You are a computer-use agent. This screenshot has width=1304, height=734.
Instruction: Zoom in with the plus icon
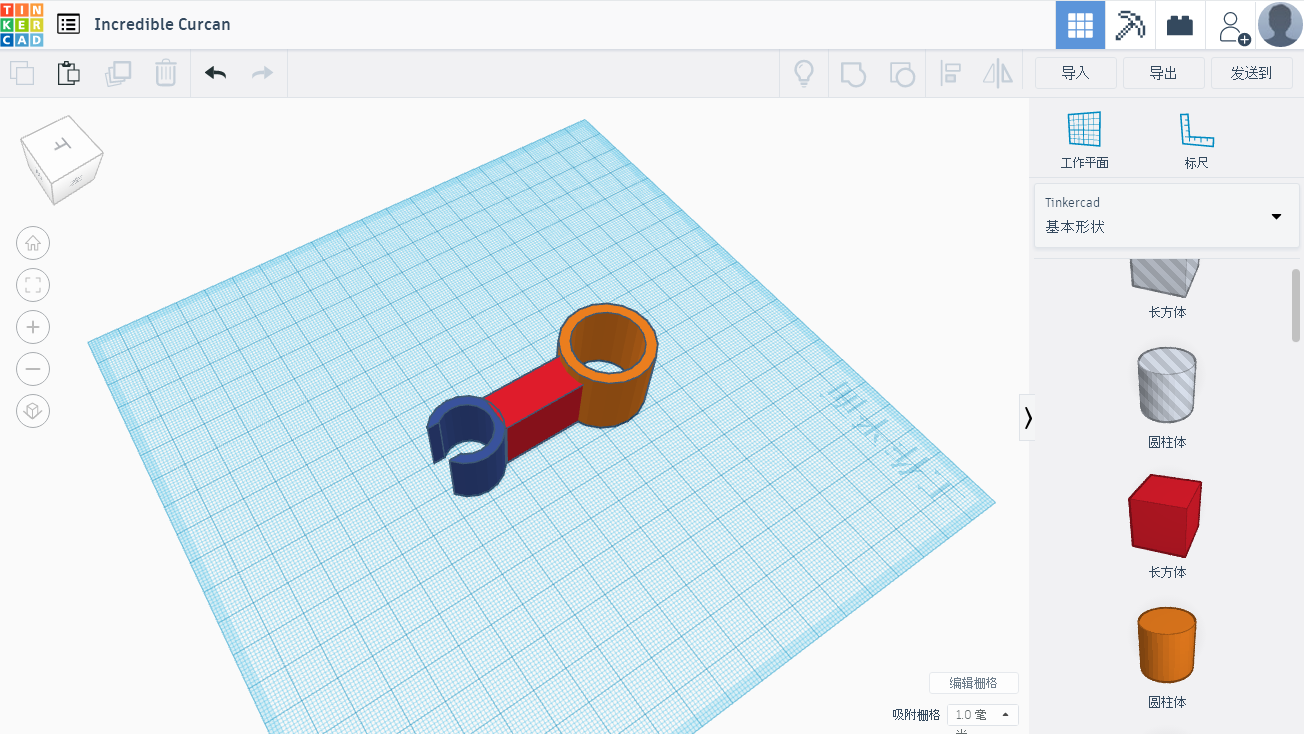33,327
